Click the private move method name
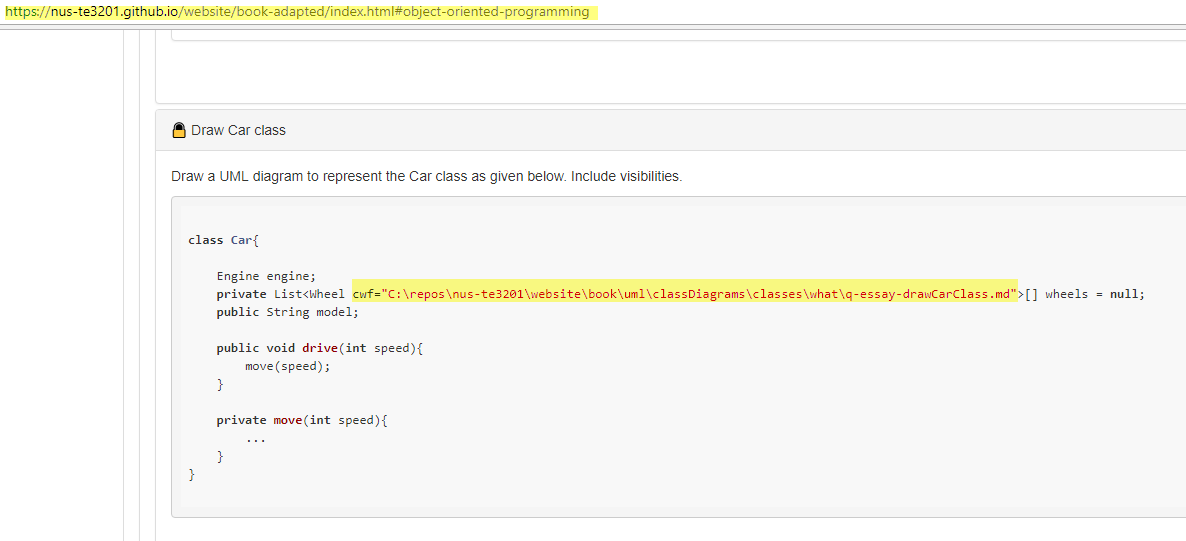The width and height of the screenshot is (1186, 541). click(x=287, y=420)
